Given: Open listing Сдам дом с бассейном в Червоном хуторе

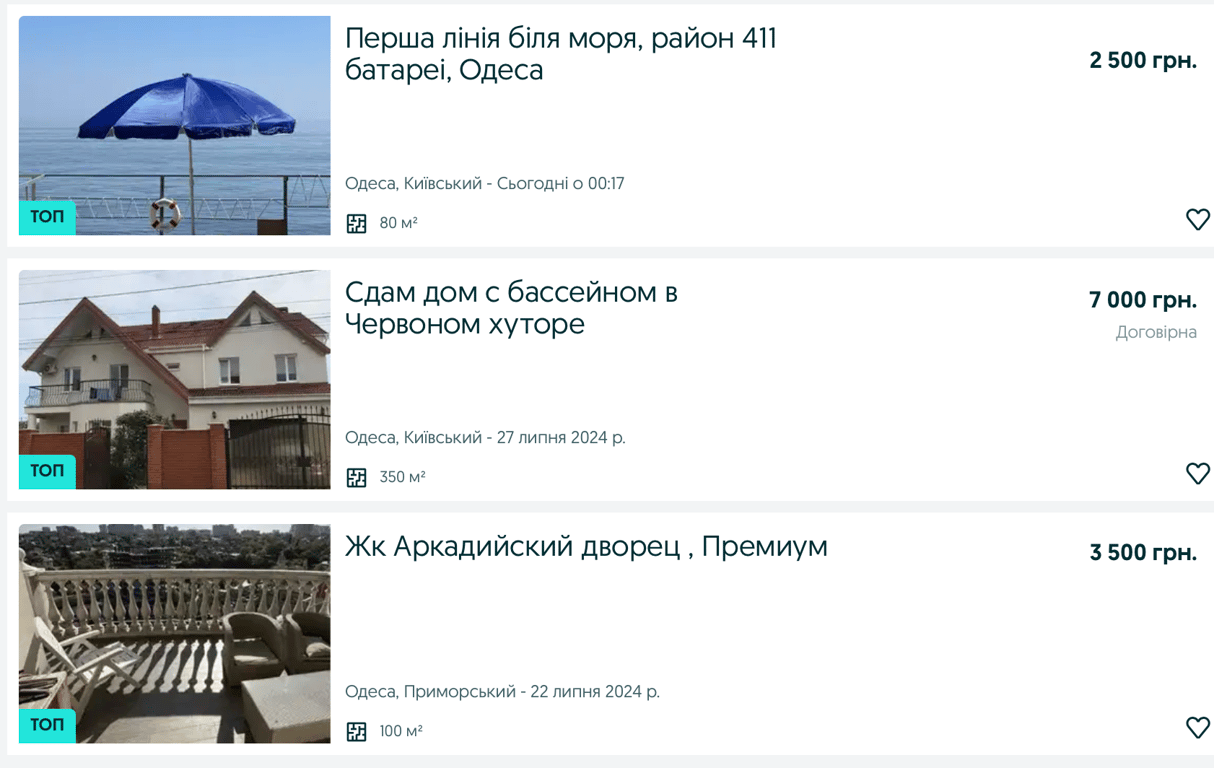Looking at the screenshot, I should click(512, 307).
